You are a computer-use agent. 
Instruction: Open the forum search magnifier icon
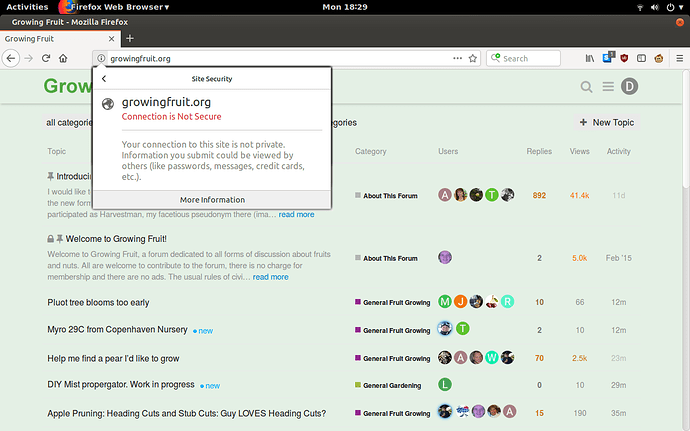tap(586, 87)
